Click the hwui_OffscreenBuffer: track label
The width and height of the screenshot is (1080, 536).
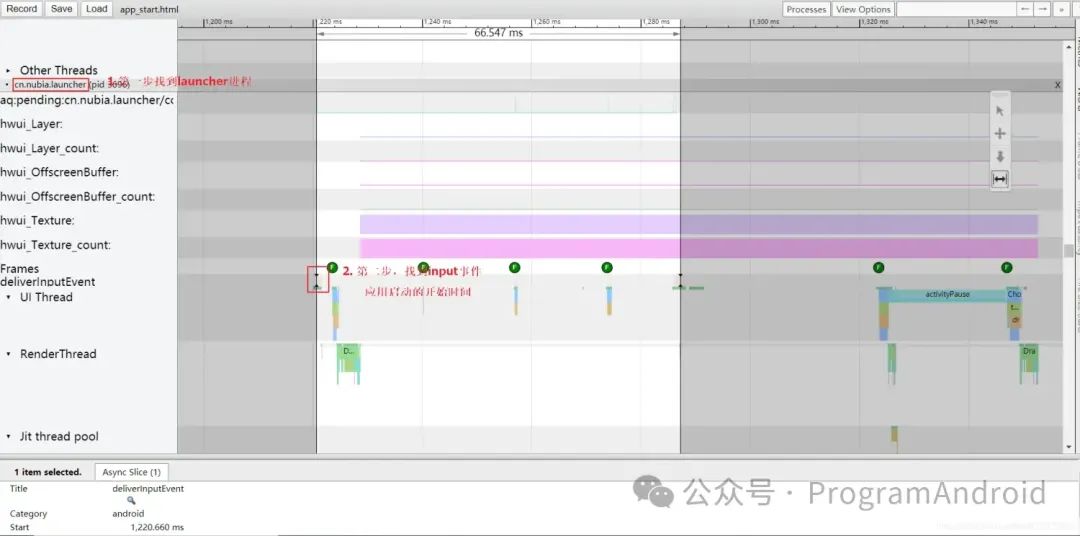[x=59, y=172]
